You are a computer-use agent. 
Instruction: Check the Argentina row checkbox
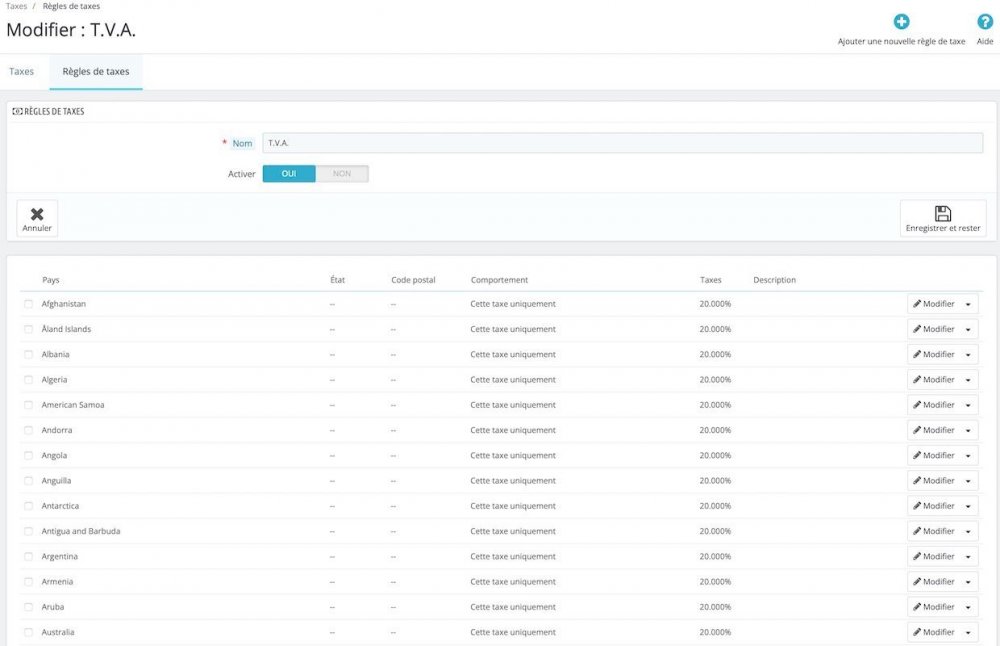tap(28, 557)
